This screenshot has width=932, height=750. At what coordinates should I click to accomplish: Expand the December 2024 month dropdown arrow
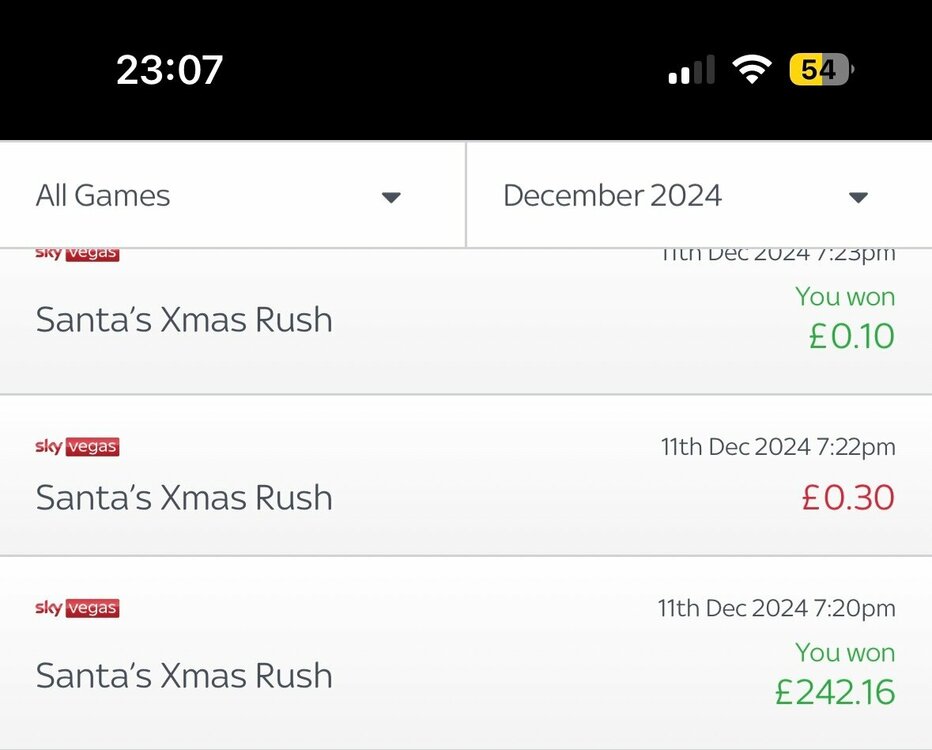pos(858,197)
